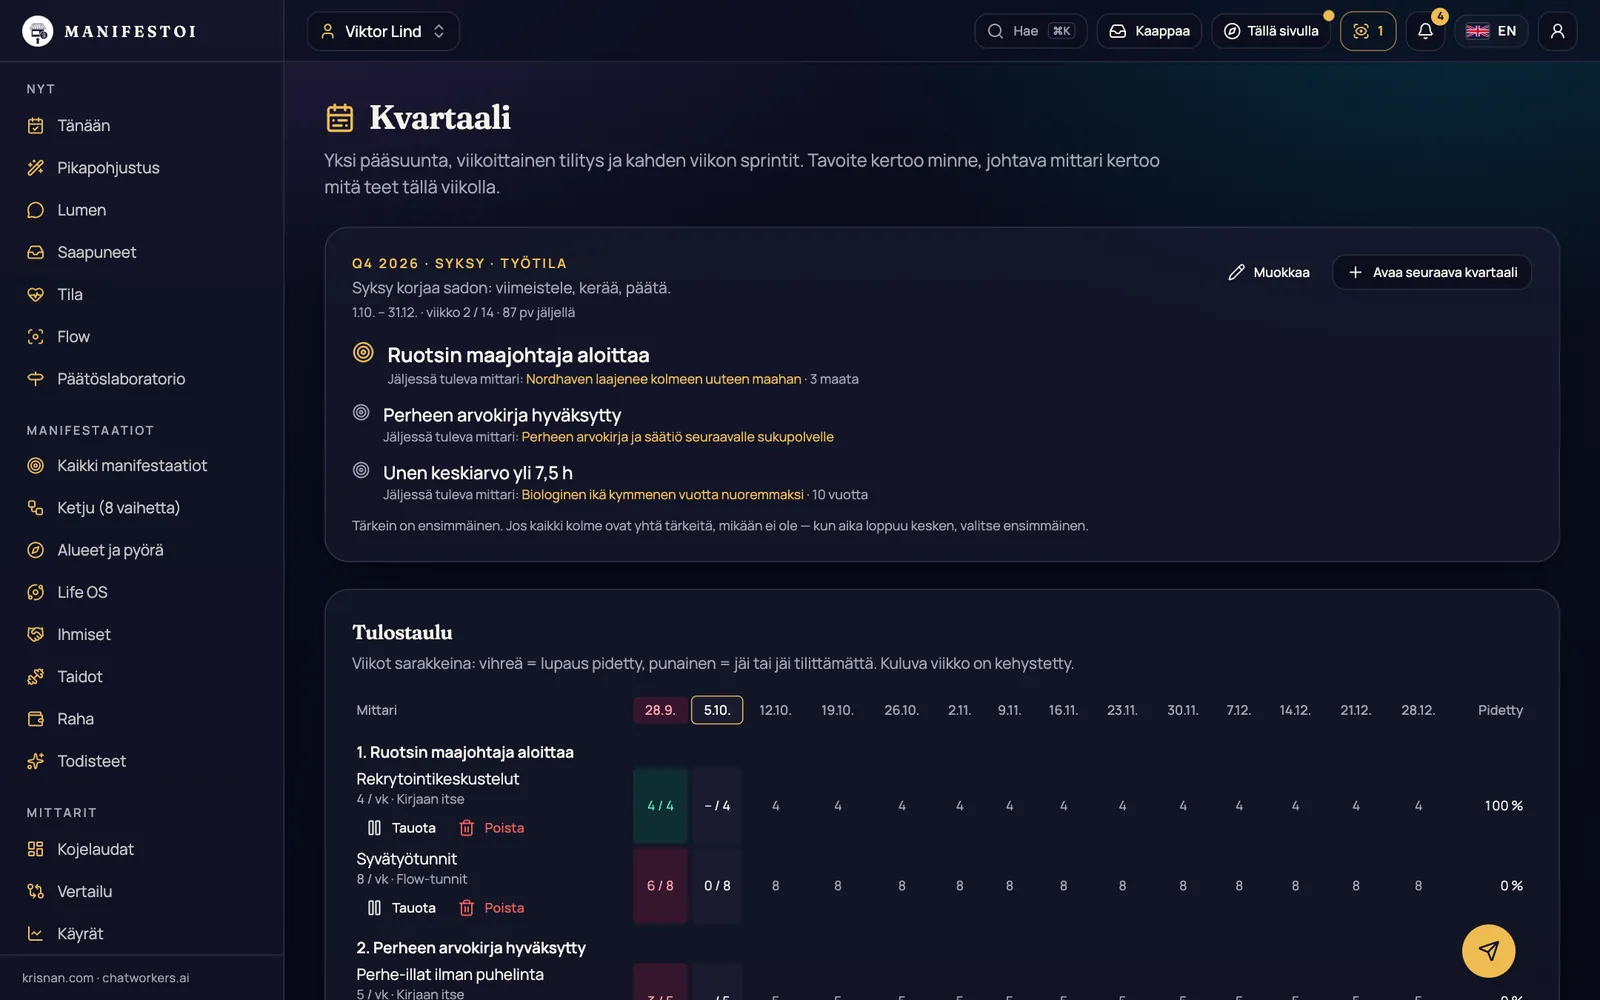Open Kaikki manifestaatiot

(141, 466)
